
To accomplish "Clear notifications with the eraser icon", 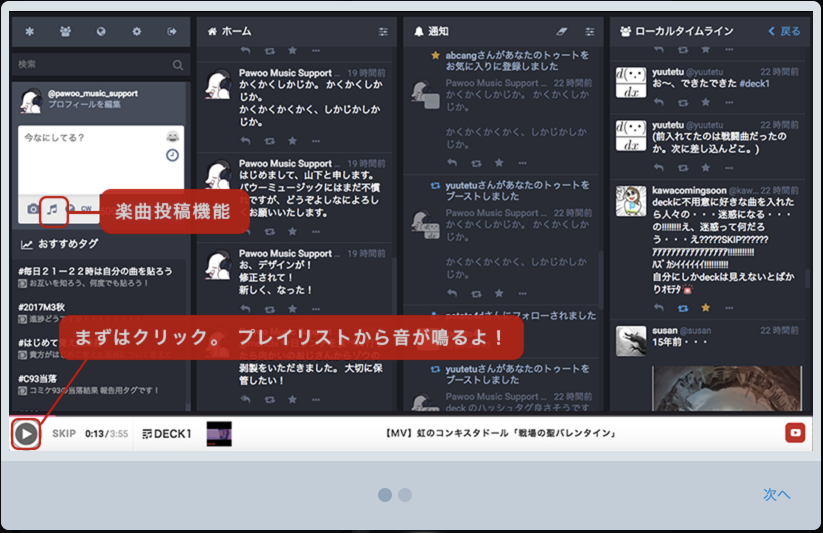I will [x=562, y=32].
